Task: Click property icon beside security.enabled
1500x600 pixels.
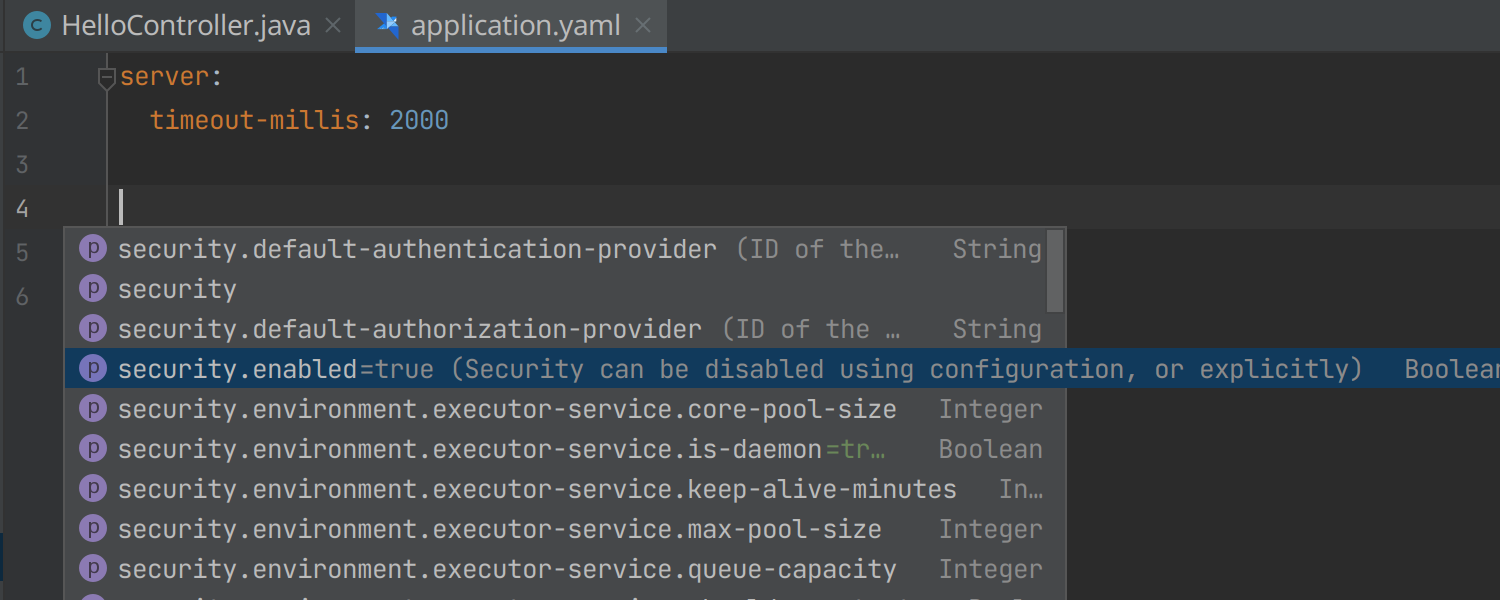Action: [93, 369]
